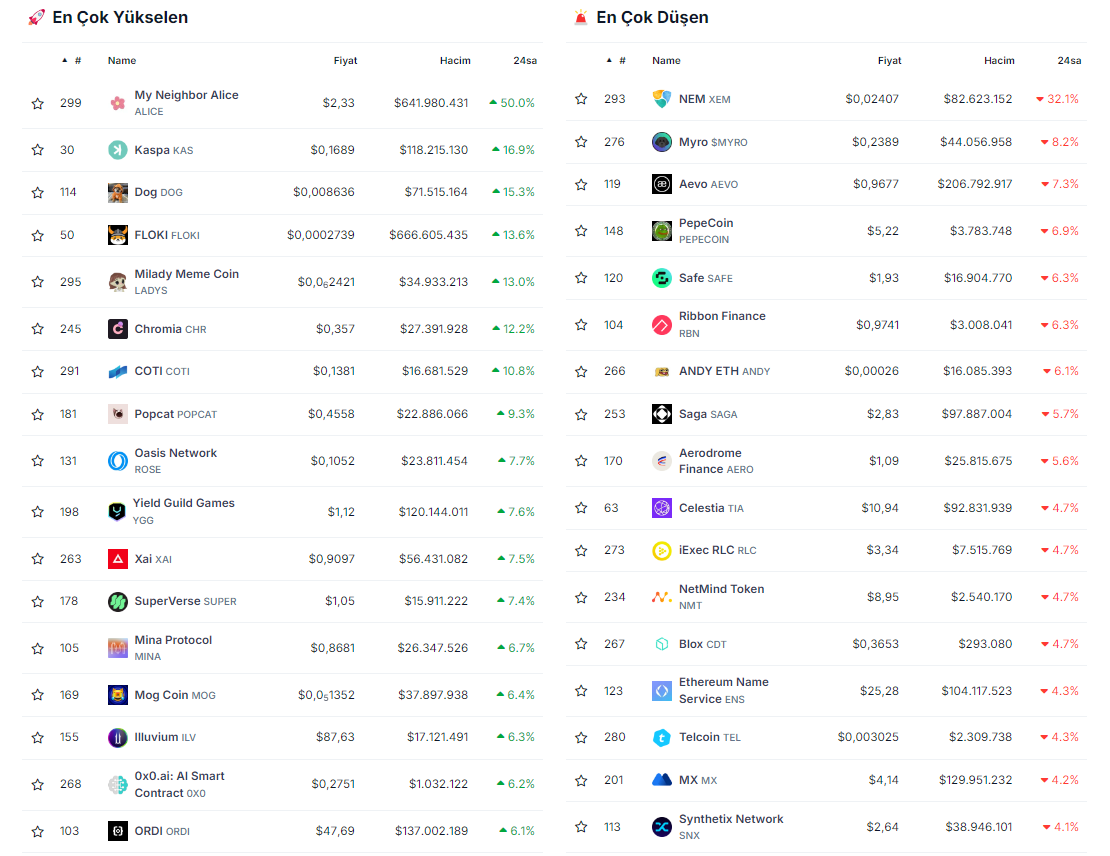Sort losers table by # rank column
Screen dimensions: 1110x856
point(621,61)
